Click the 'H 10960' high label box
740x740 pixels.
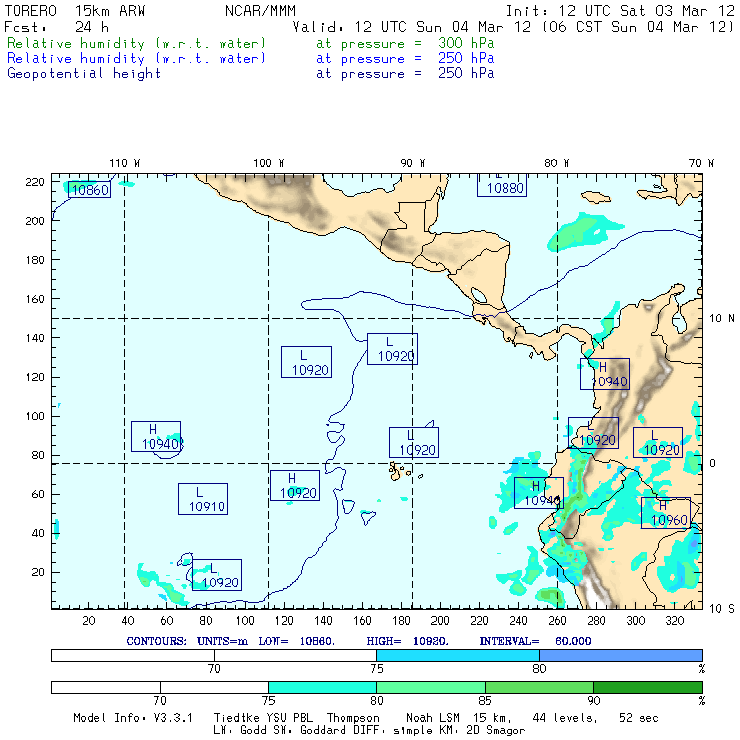coord(666,513)
